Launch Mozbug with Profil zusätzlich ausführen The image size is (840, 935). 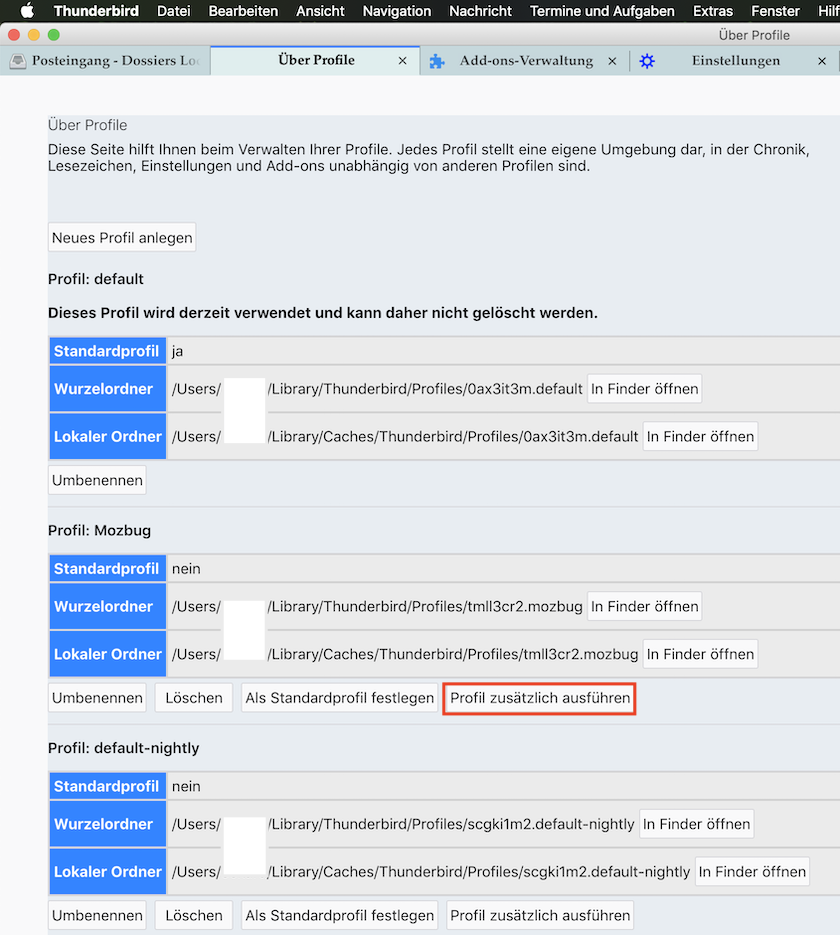[x=540, y=698]
